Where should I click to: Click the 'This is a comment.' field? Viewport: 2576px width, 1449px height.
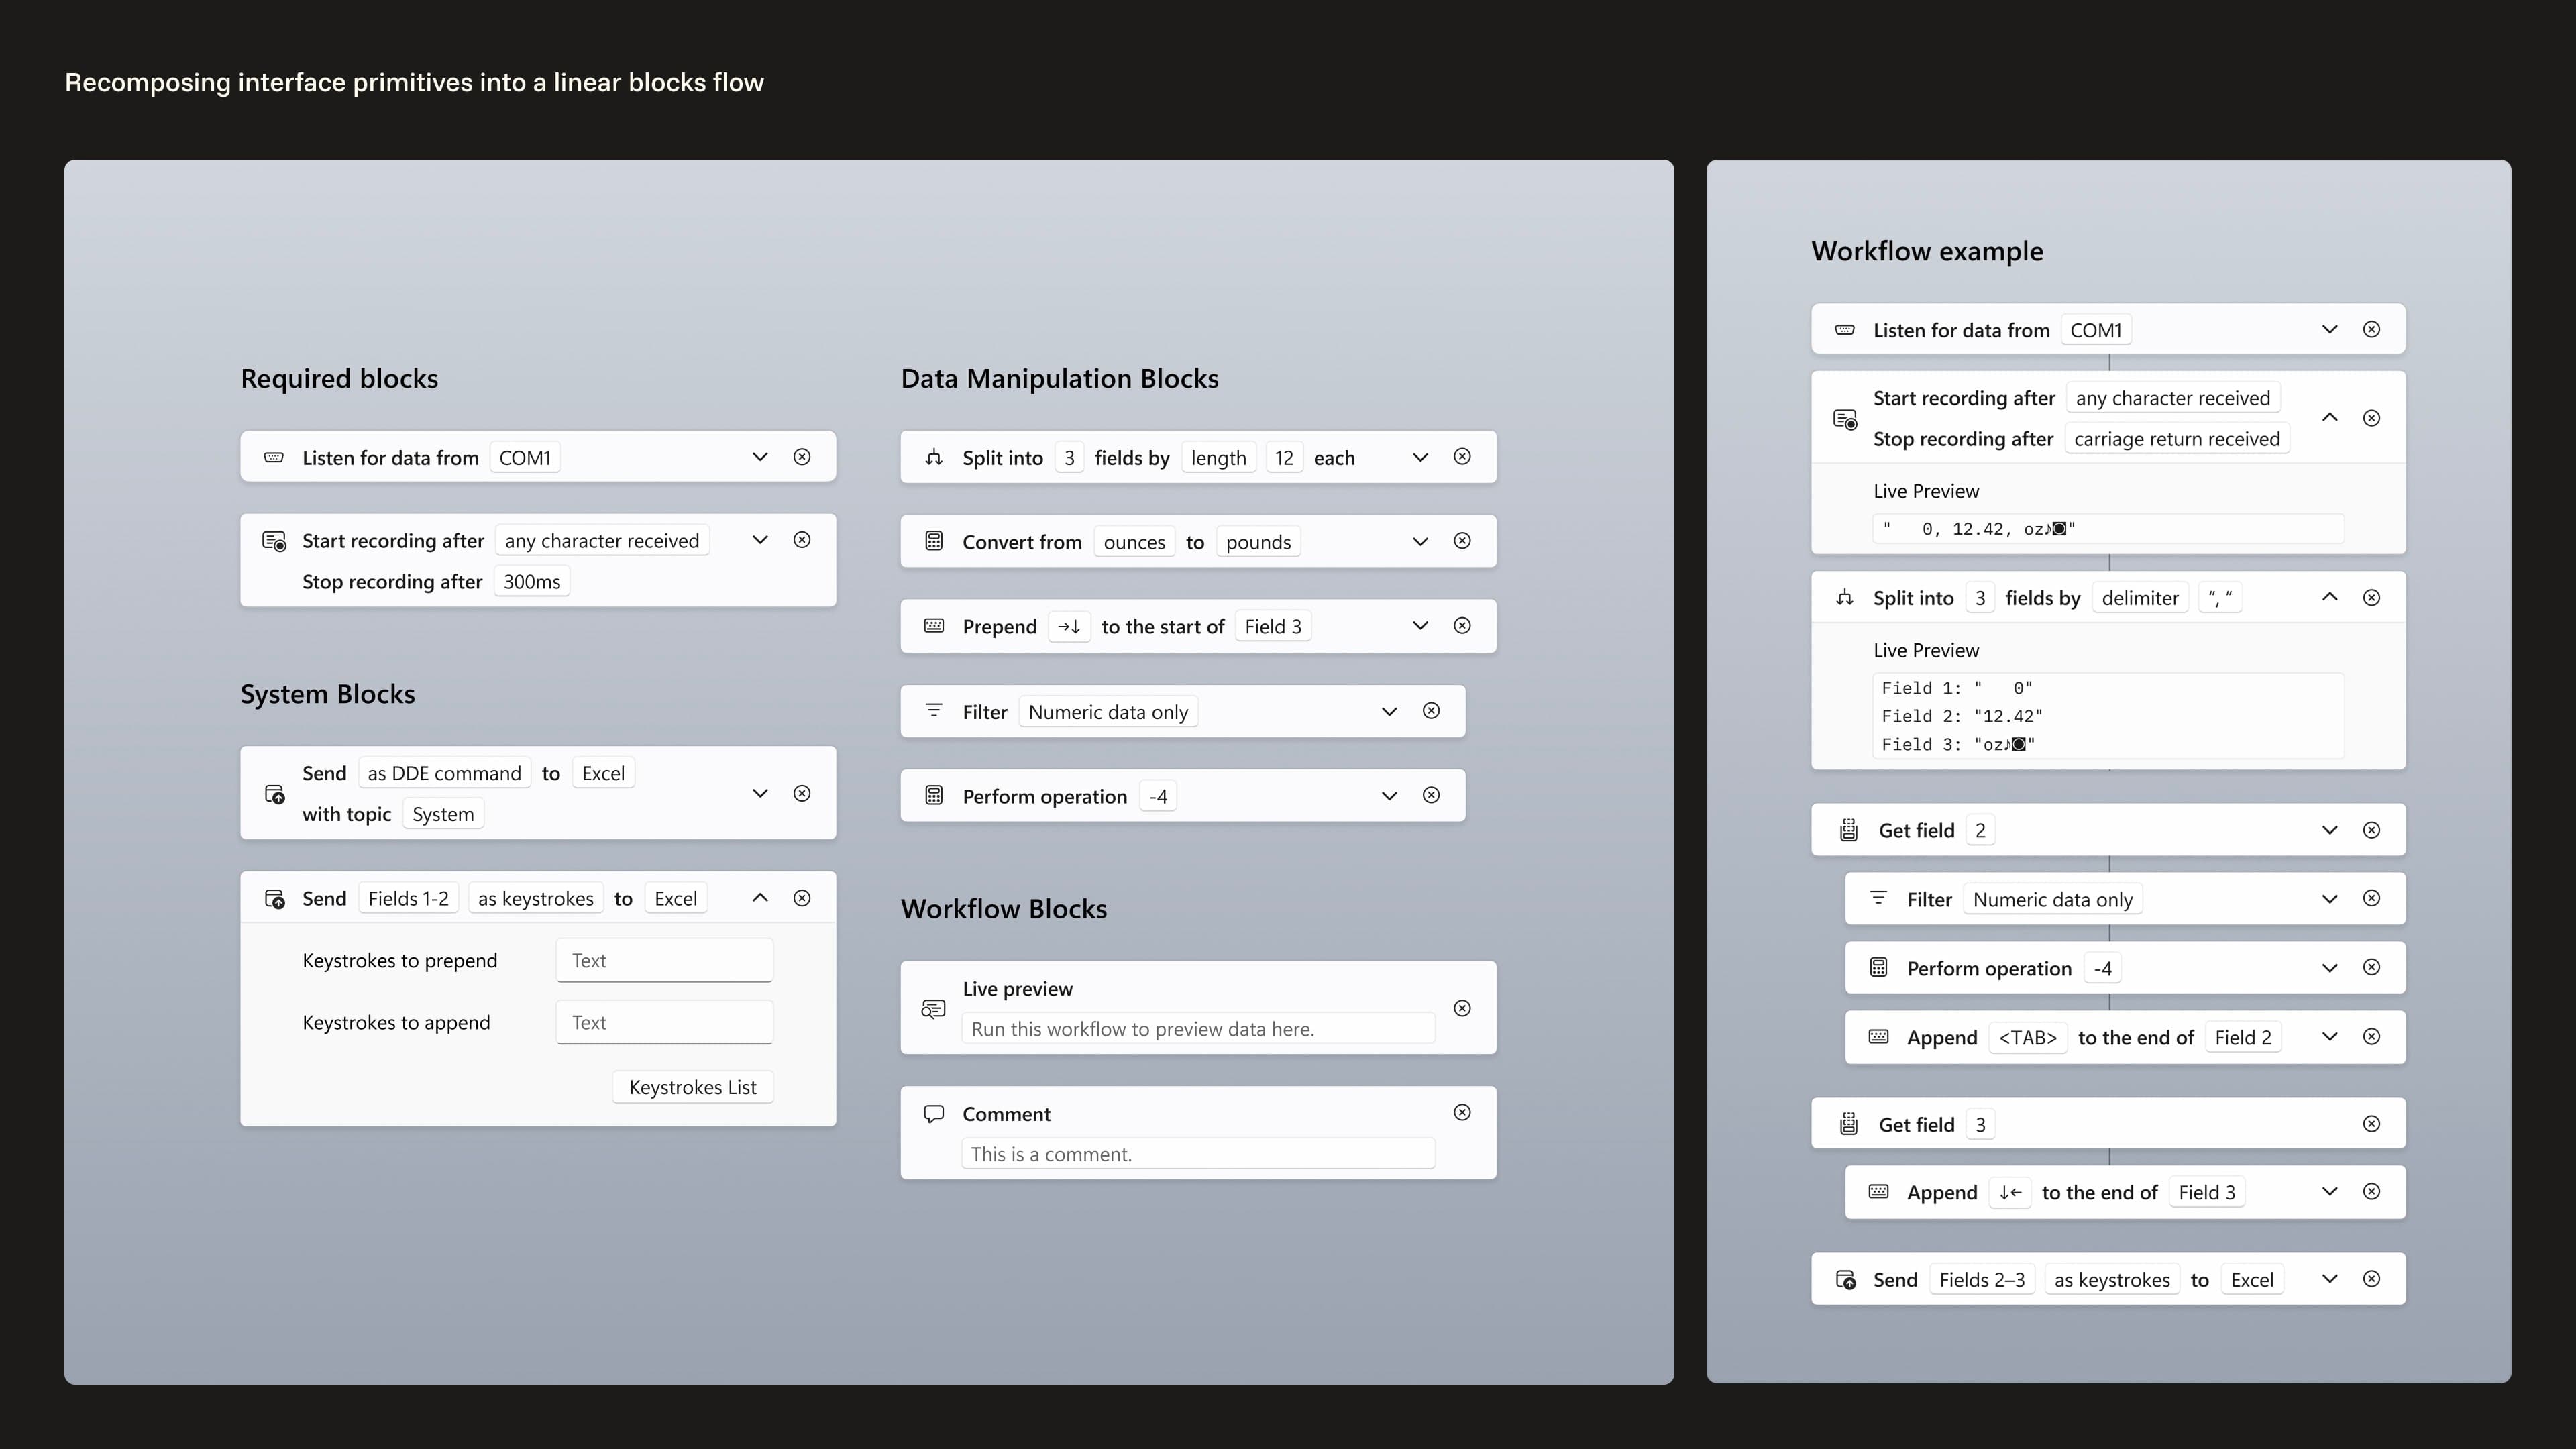[1197, 1154]
